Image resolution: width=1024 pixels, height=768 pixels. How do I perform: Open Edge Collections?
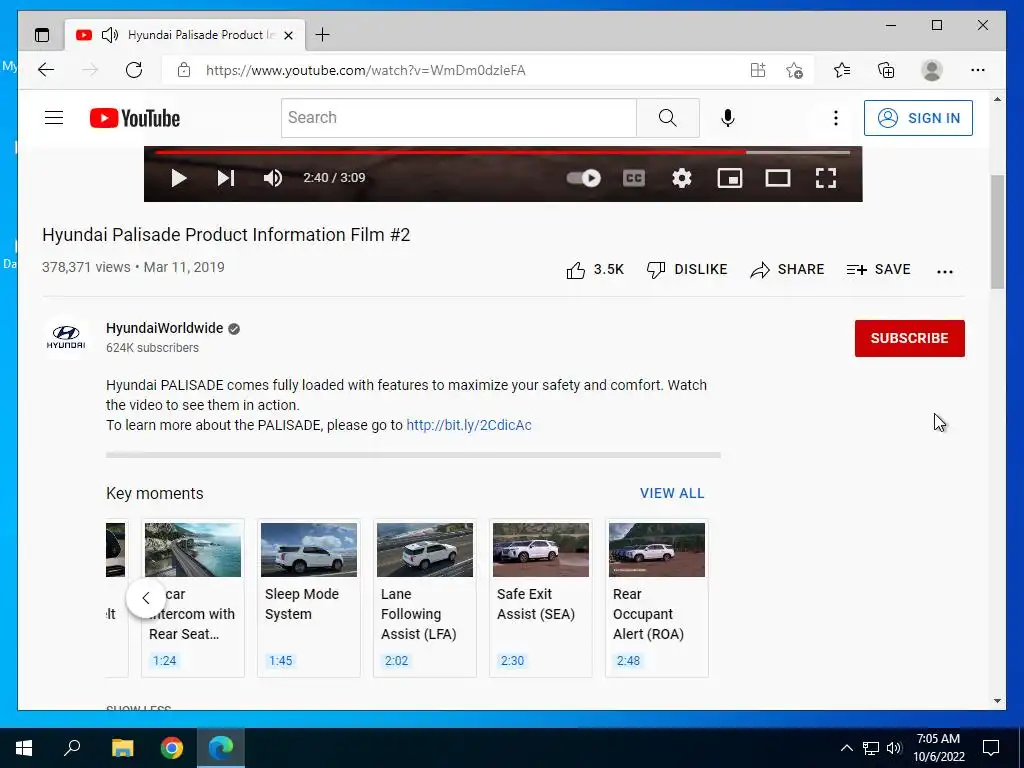(886, 70)
